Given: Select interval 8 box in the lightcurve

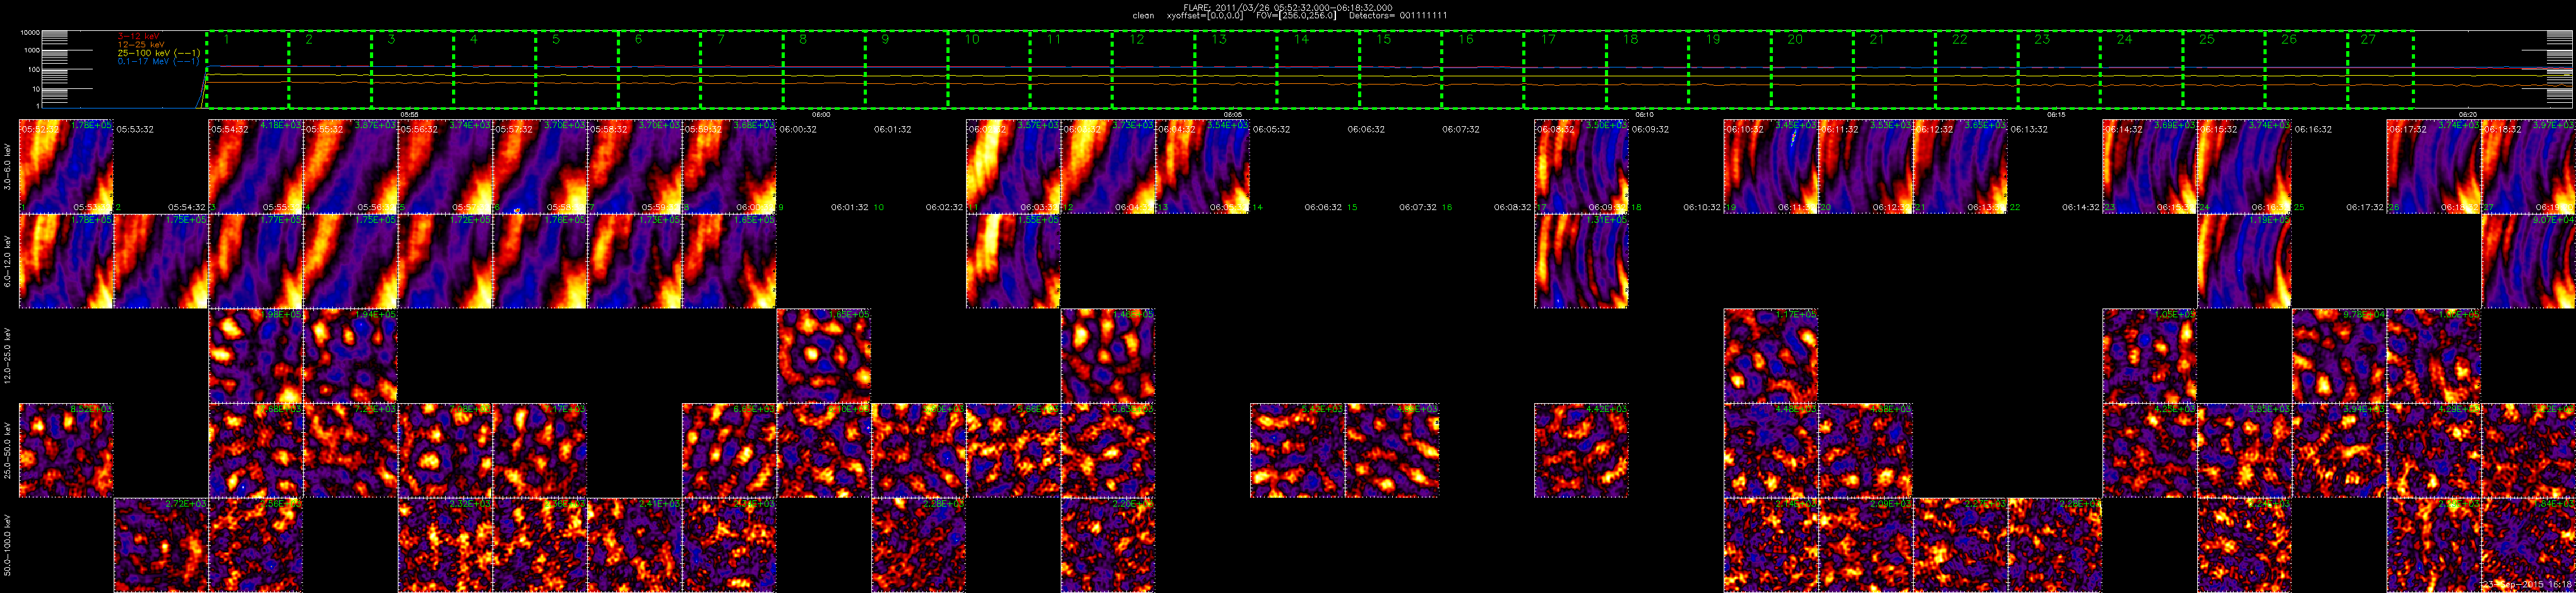Looking at the screenshot, I should pos(823,69).
